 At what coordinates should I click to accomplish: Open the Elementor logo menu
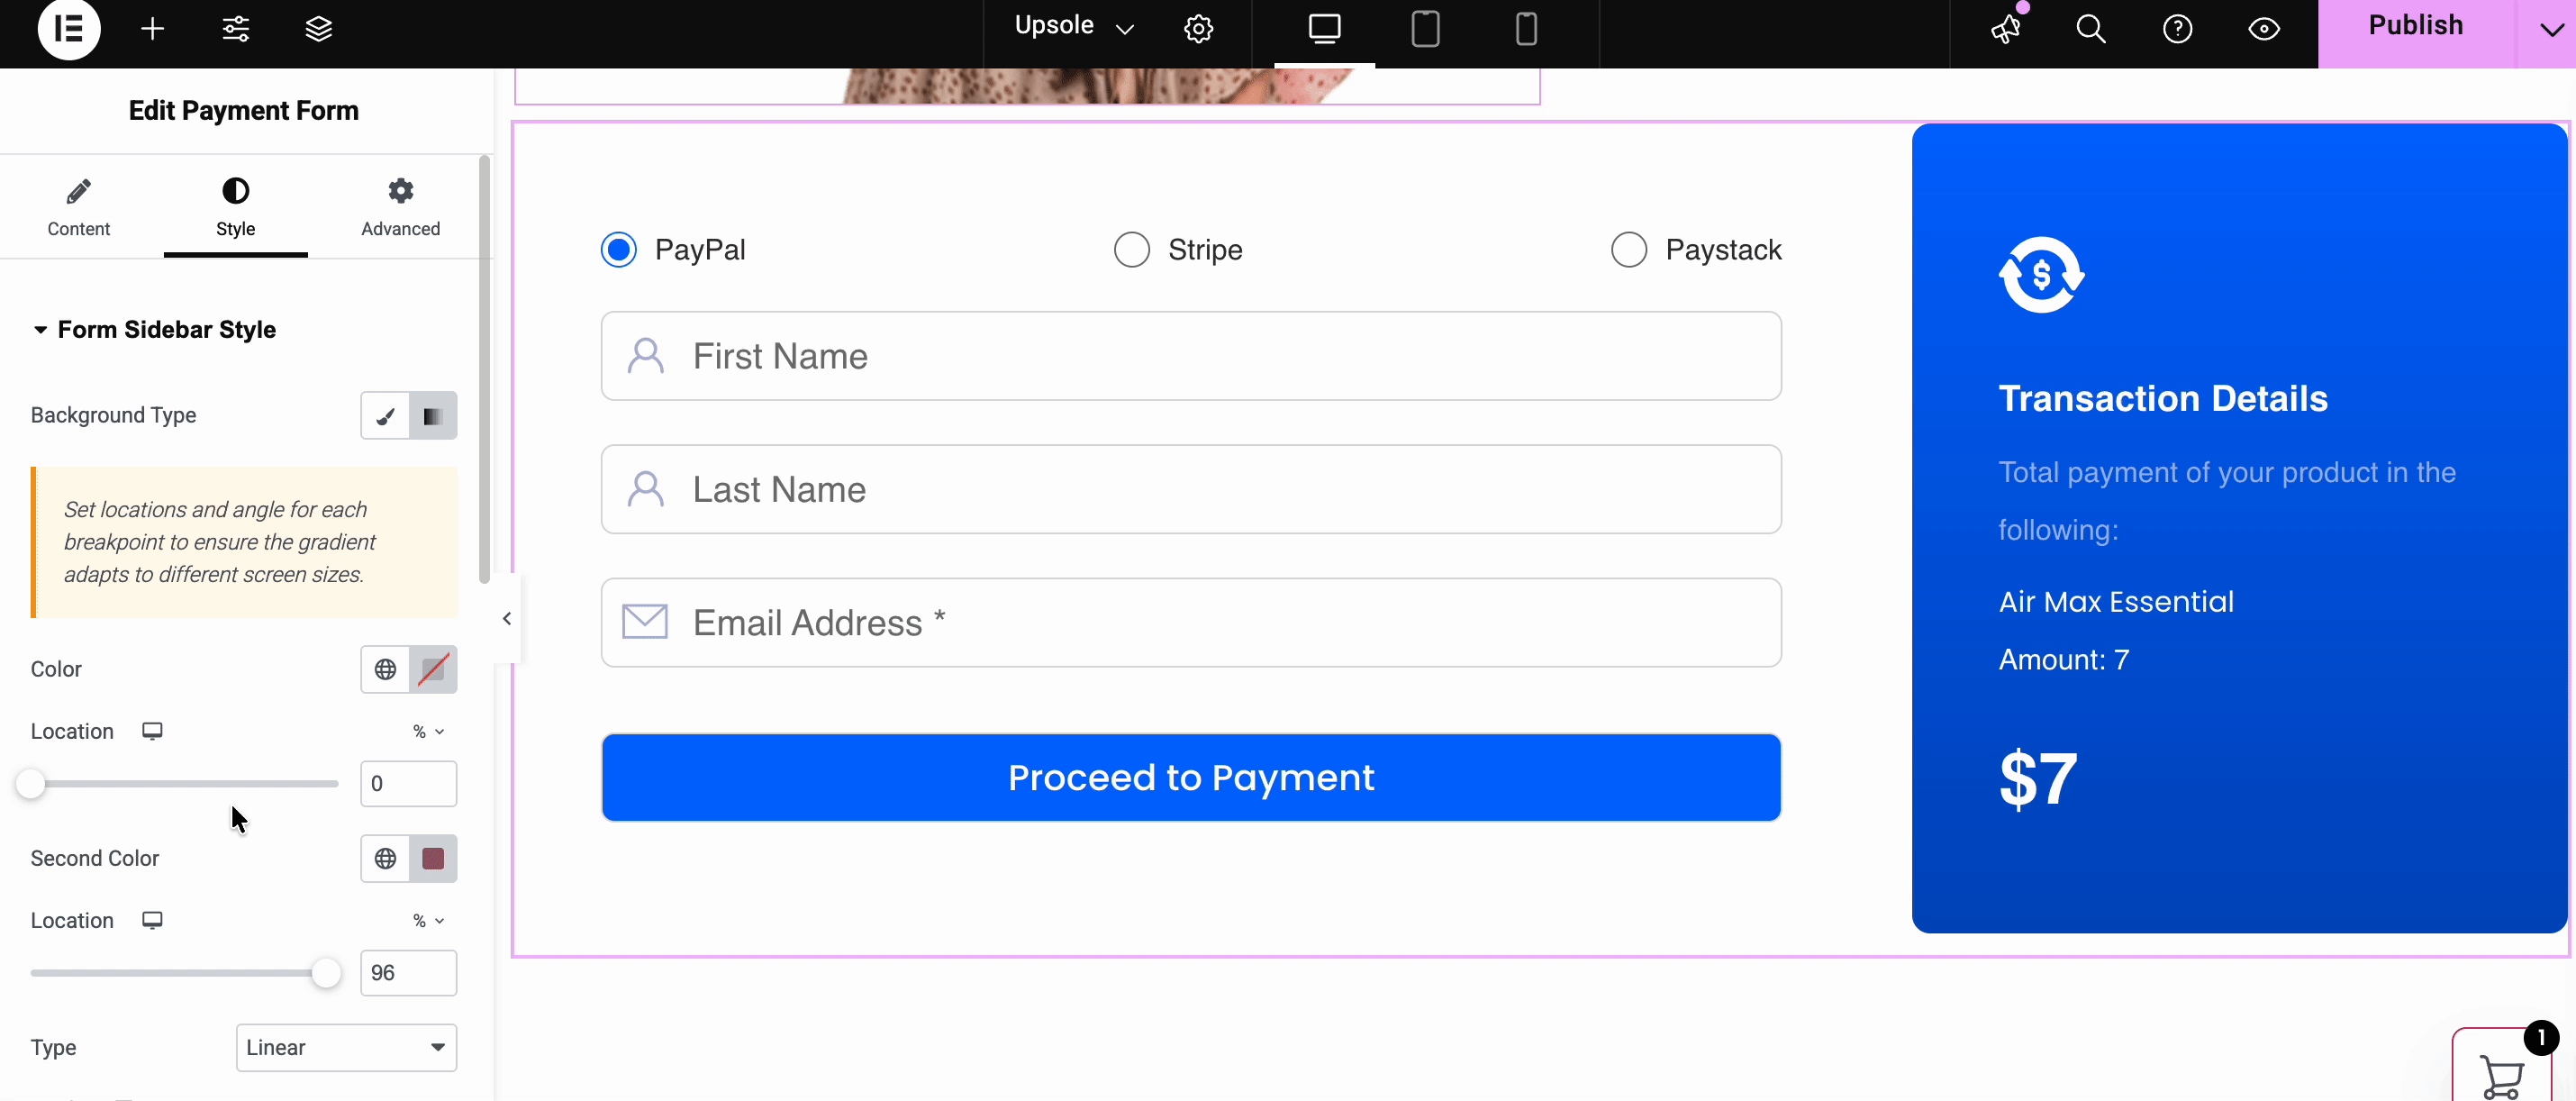pos(68,29)
